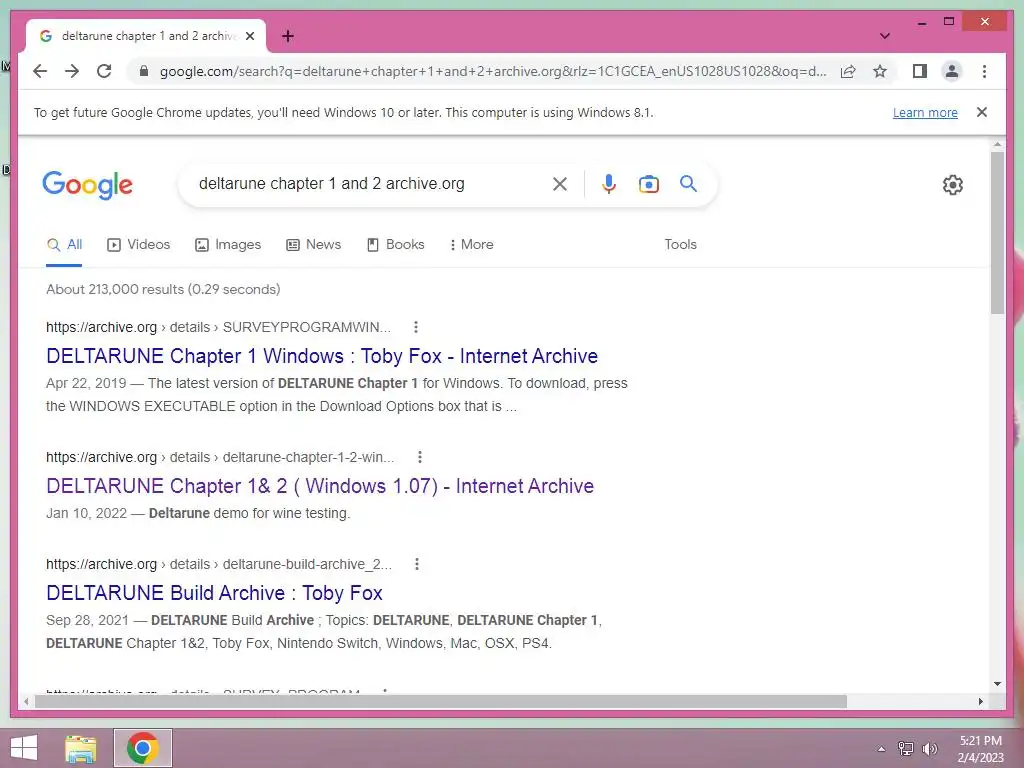Open options for deltarune-build-archive result

[x=417, y=564]
